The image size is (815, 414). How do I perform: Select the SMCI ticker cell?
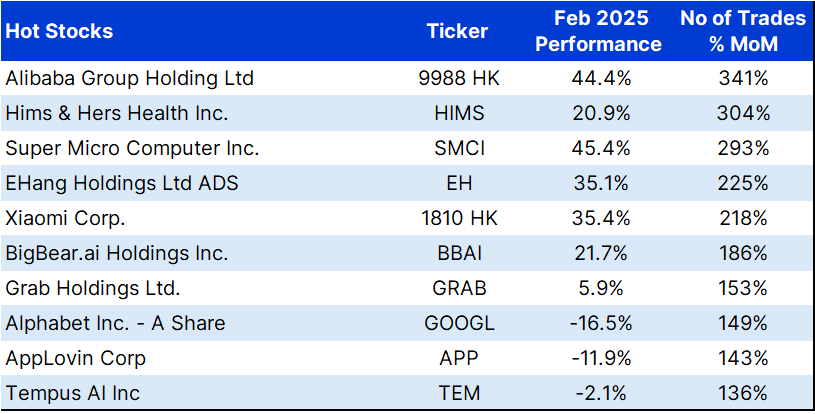click(x=457, y=148)
